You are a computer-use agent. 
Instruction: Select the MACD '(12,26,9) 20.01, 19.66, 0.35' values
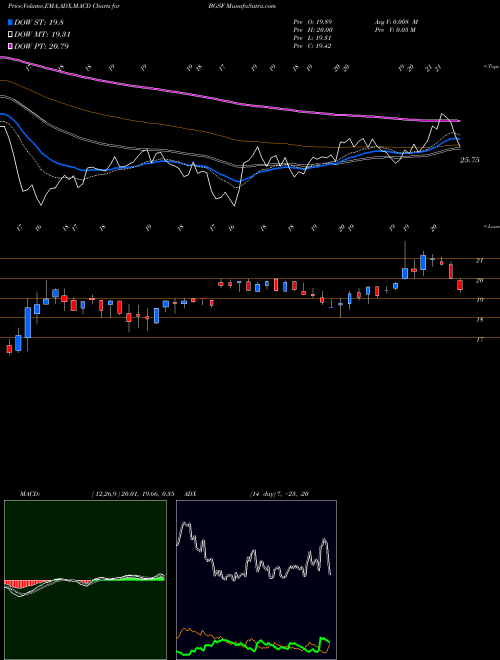pyautogui.click(x=133, y=494)
